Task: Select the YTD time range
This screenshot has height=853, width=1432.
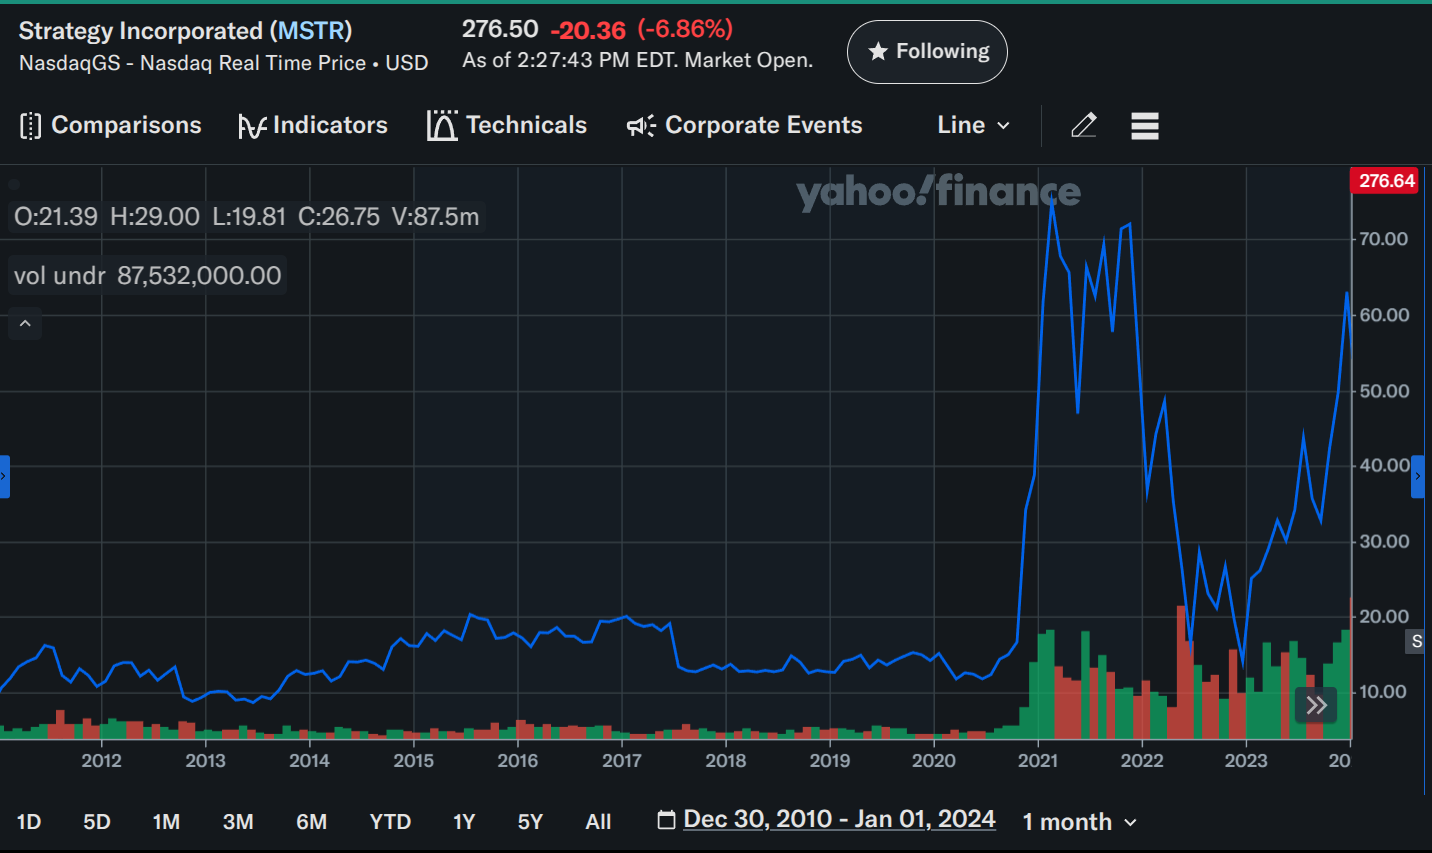Action: (390, 822)
